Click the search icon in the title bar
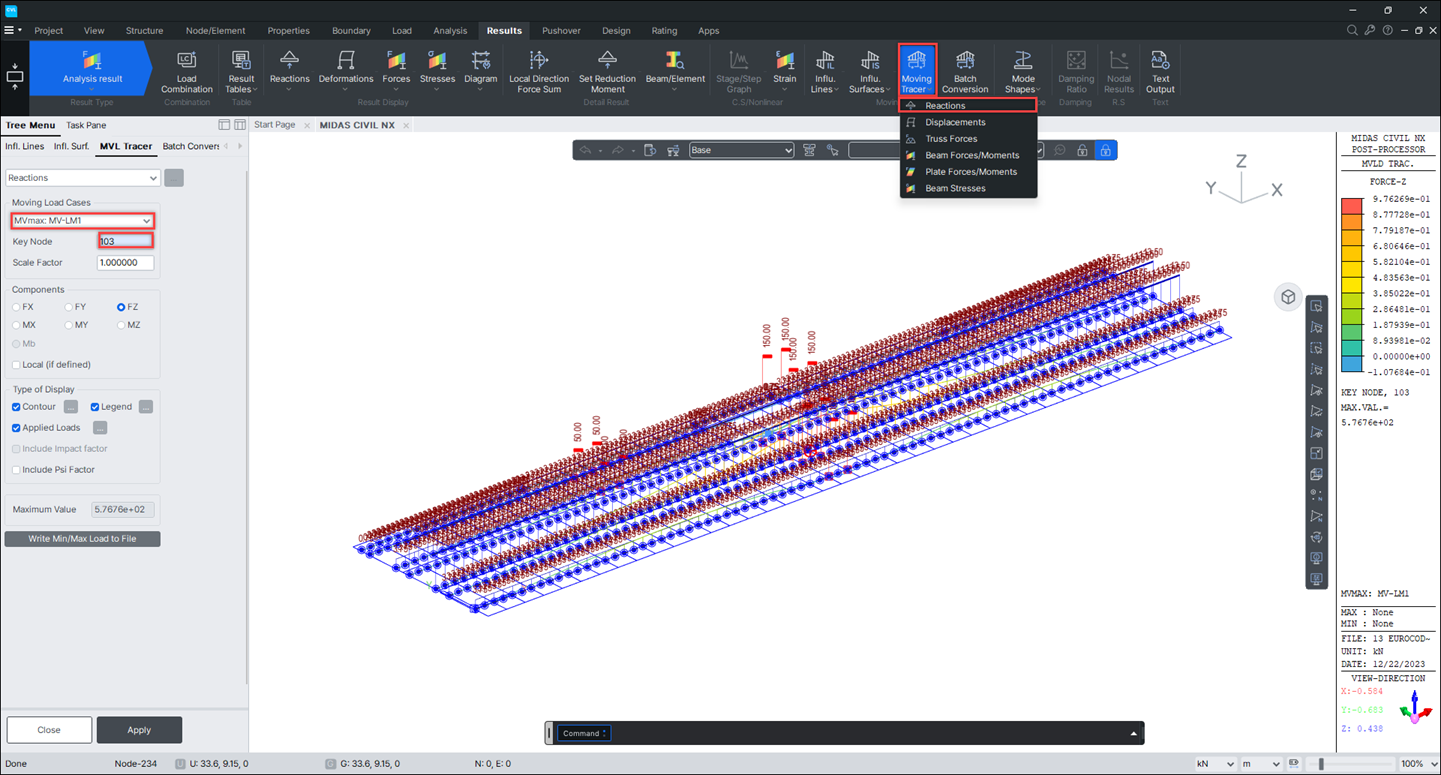Viewport: 1441px width, 775px height. coord(1352,31)
